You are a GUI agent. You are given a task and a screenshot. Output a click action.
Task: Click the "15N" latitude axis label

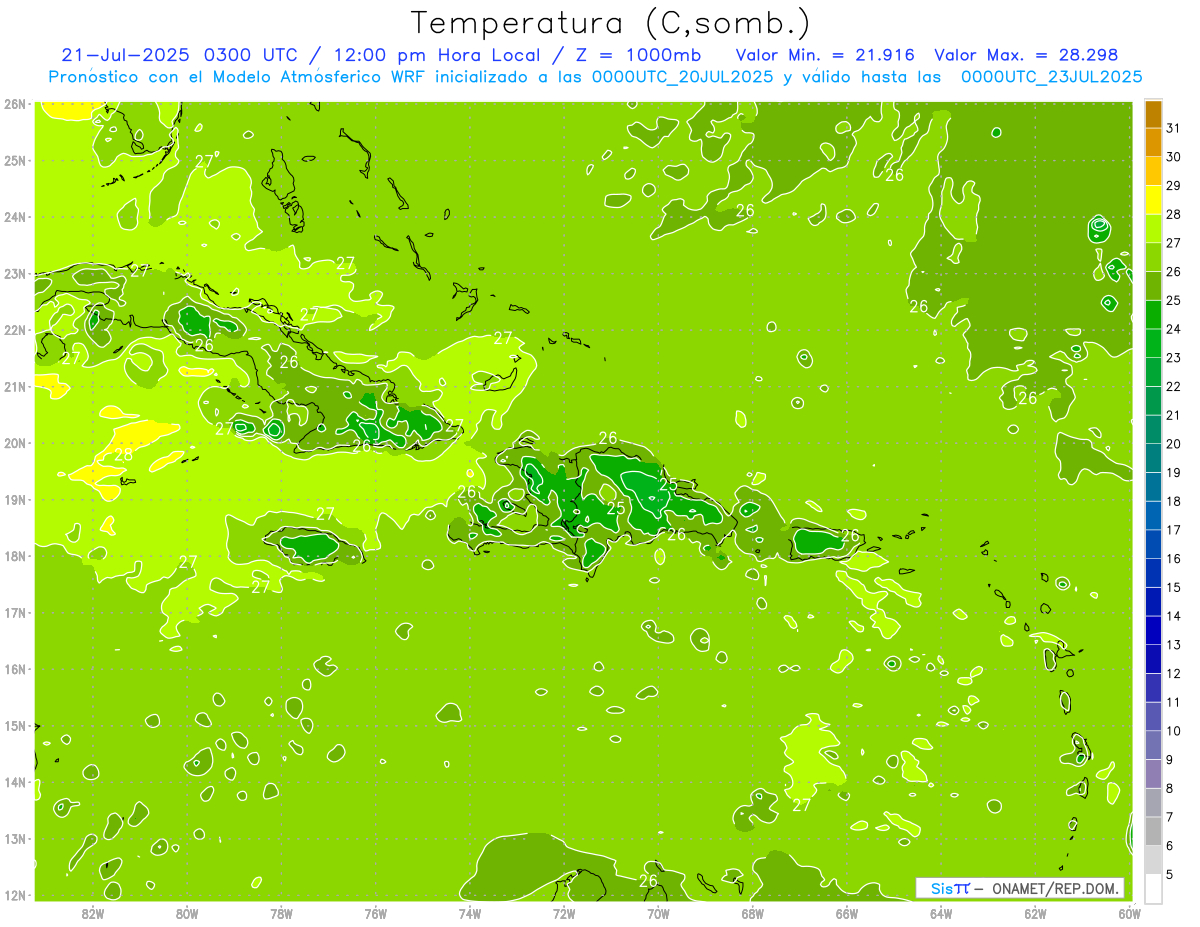coord(15,725)
